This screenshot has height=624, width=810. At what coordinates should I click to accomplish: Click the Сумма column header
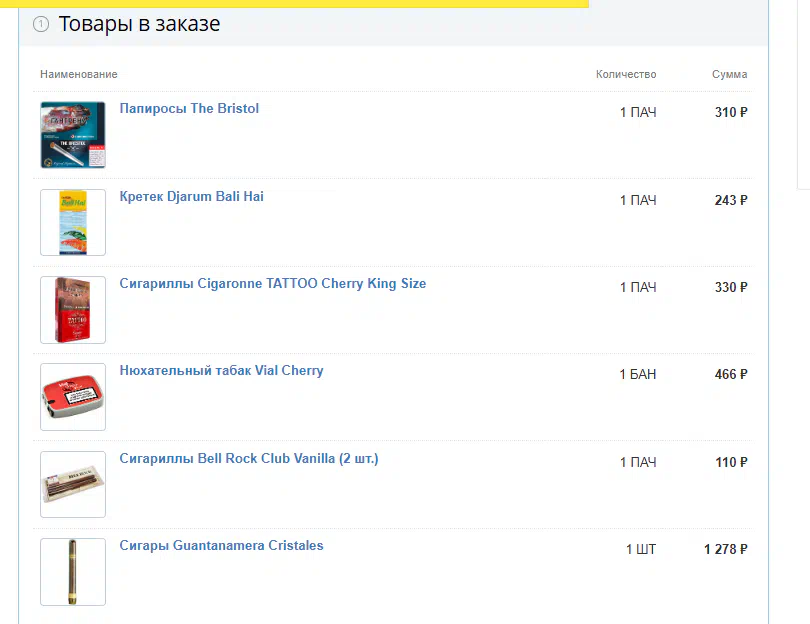coord(729,74)
